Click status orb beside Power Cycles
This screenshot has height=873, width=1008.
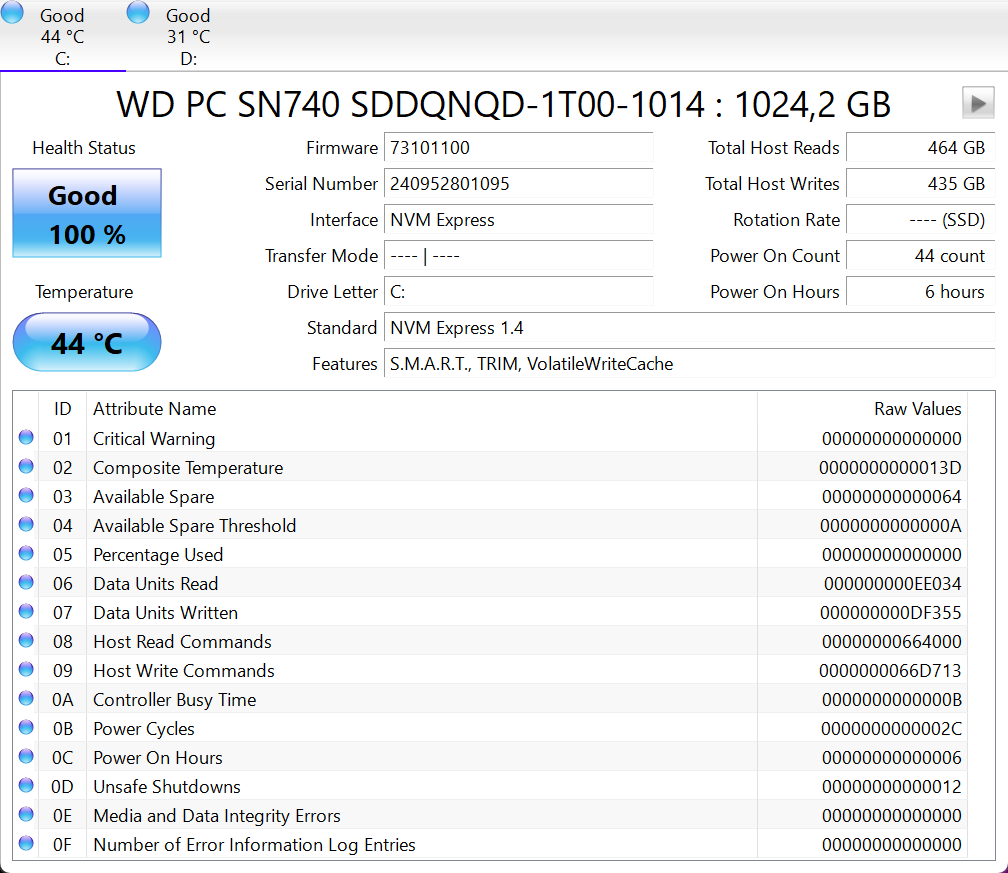[x=26, y=728]
